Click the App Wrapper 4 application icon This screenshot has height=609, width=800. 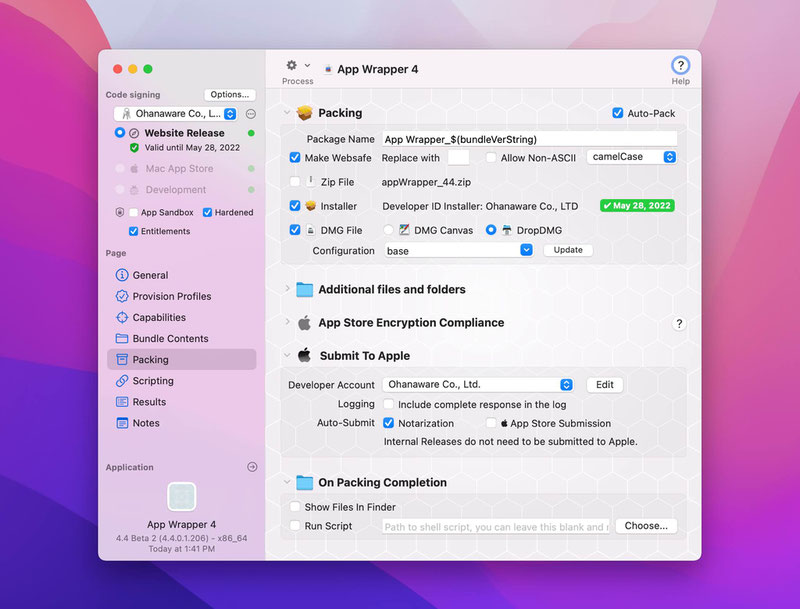click(182, 496)
